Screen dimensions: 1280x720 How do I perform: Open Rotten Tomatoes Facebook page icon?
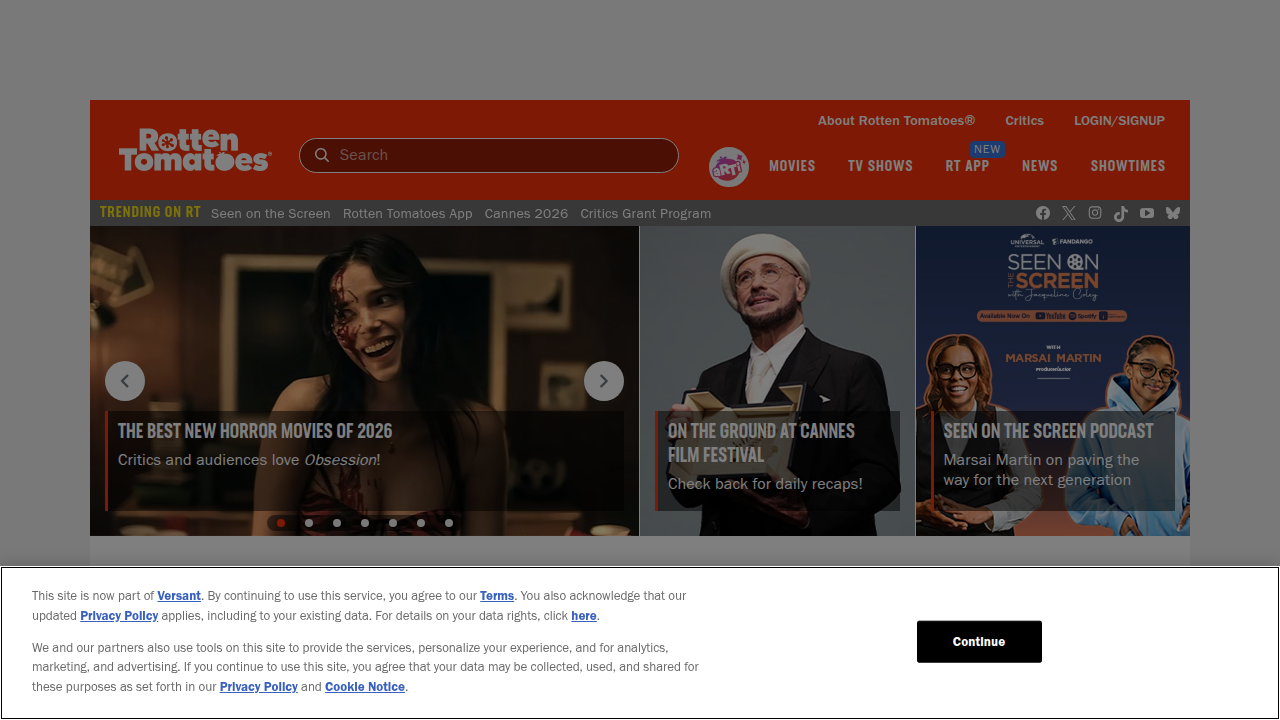1043,213
